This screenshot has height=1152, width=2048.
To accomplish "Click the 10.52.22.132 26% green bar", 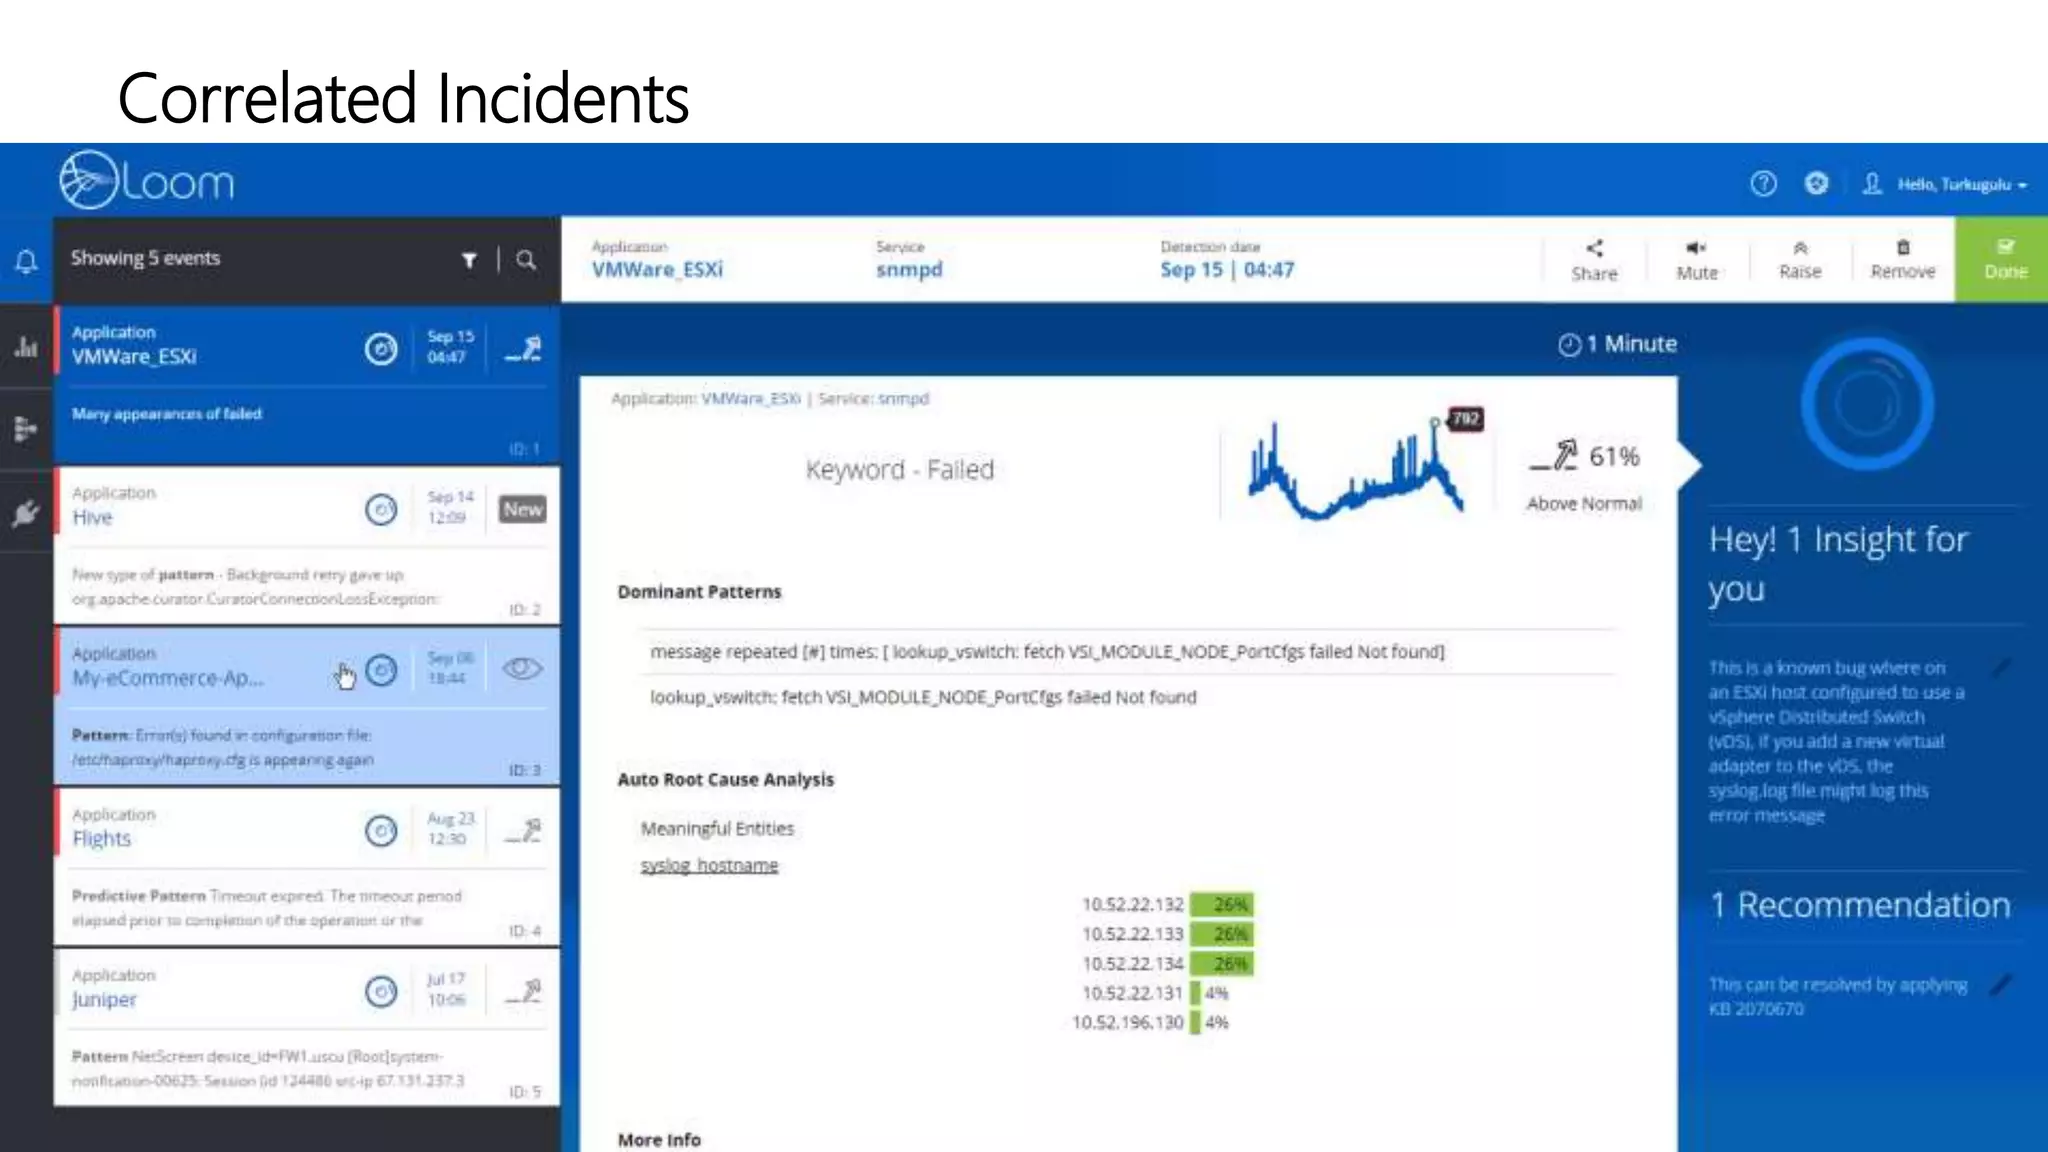I will tap(1222, 904).
